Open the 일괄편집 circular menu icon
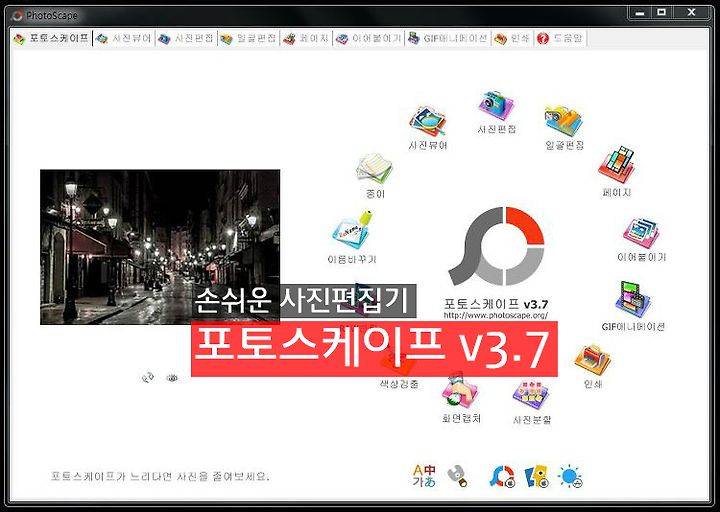Viewport: 720px width, 512px height. click(564, 121)
